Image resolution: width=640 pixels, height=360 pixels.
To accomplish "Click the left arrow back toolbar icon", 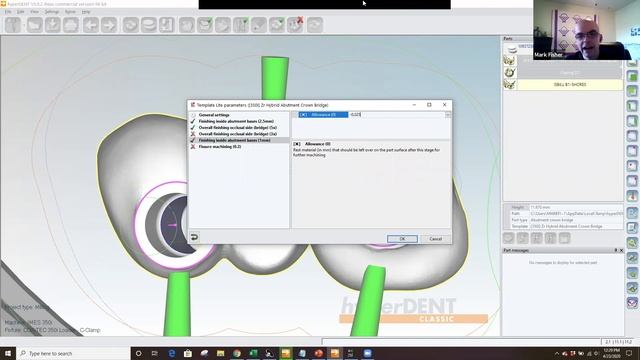I will point(91,25).
